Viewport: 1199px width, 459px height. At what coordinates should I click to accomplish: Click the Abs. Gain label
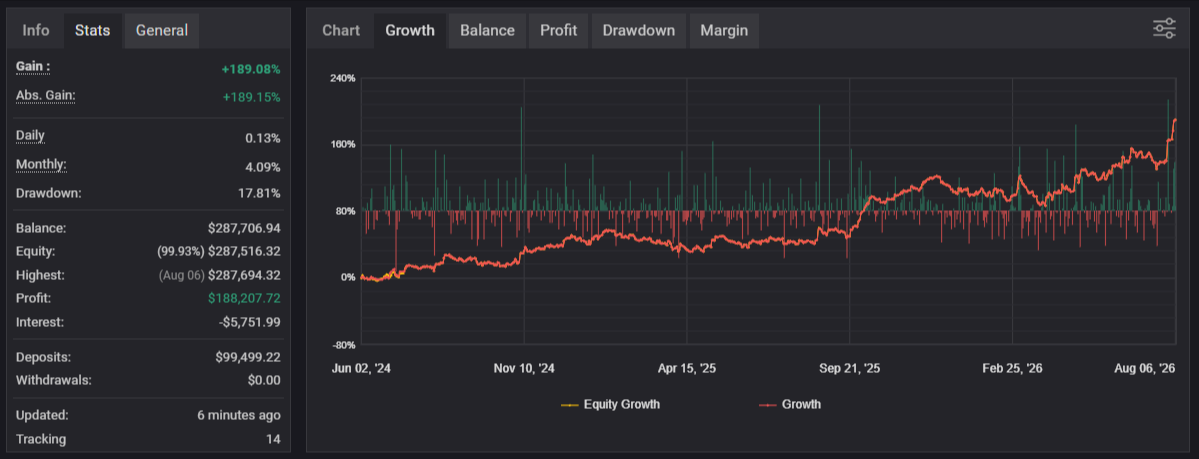tap(46, 96)
